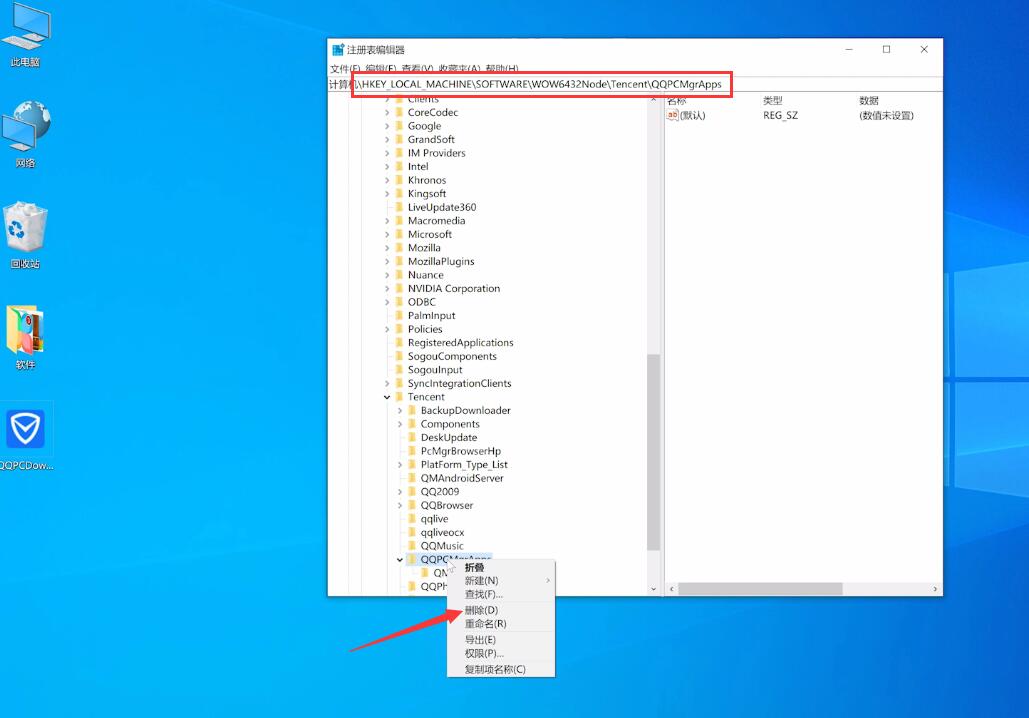Viewport: 1029px width, 718px height.
Task: Click the folder icon beside SogouInput
Action: 399,370
